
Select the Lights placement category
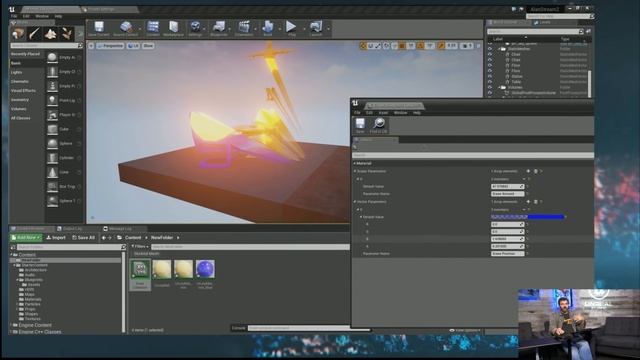16,72
